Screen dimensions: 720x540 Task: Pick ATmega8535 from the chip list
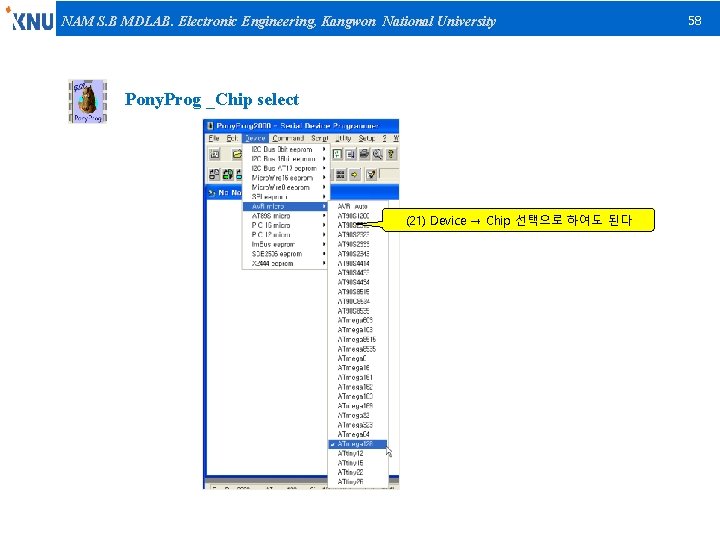tap(358, 349)
